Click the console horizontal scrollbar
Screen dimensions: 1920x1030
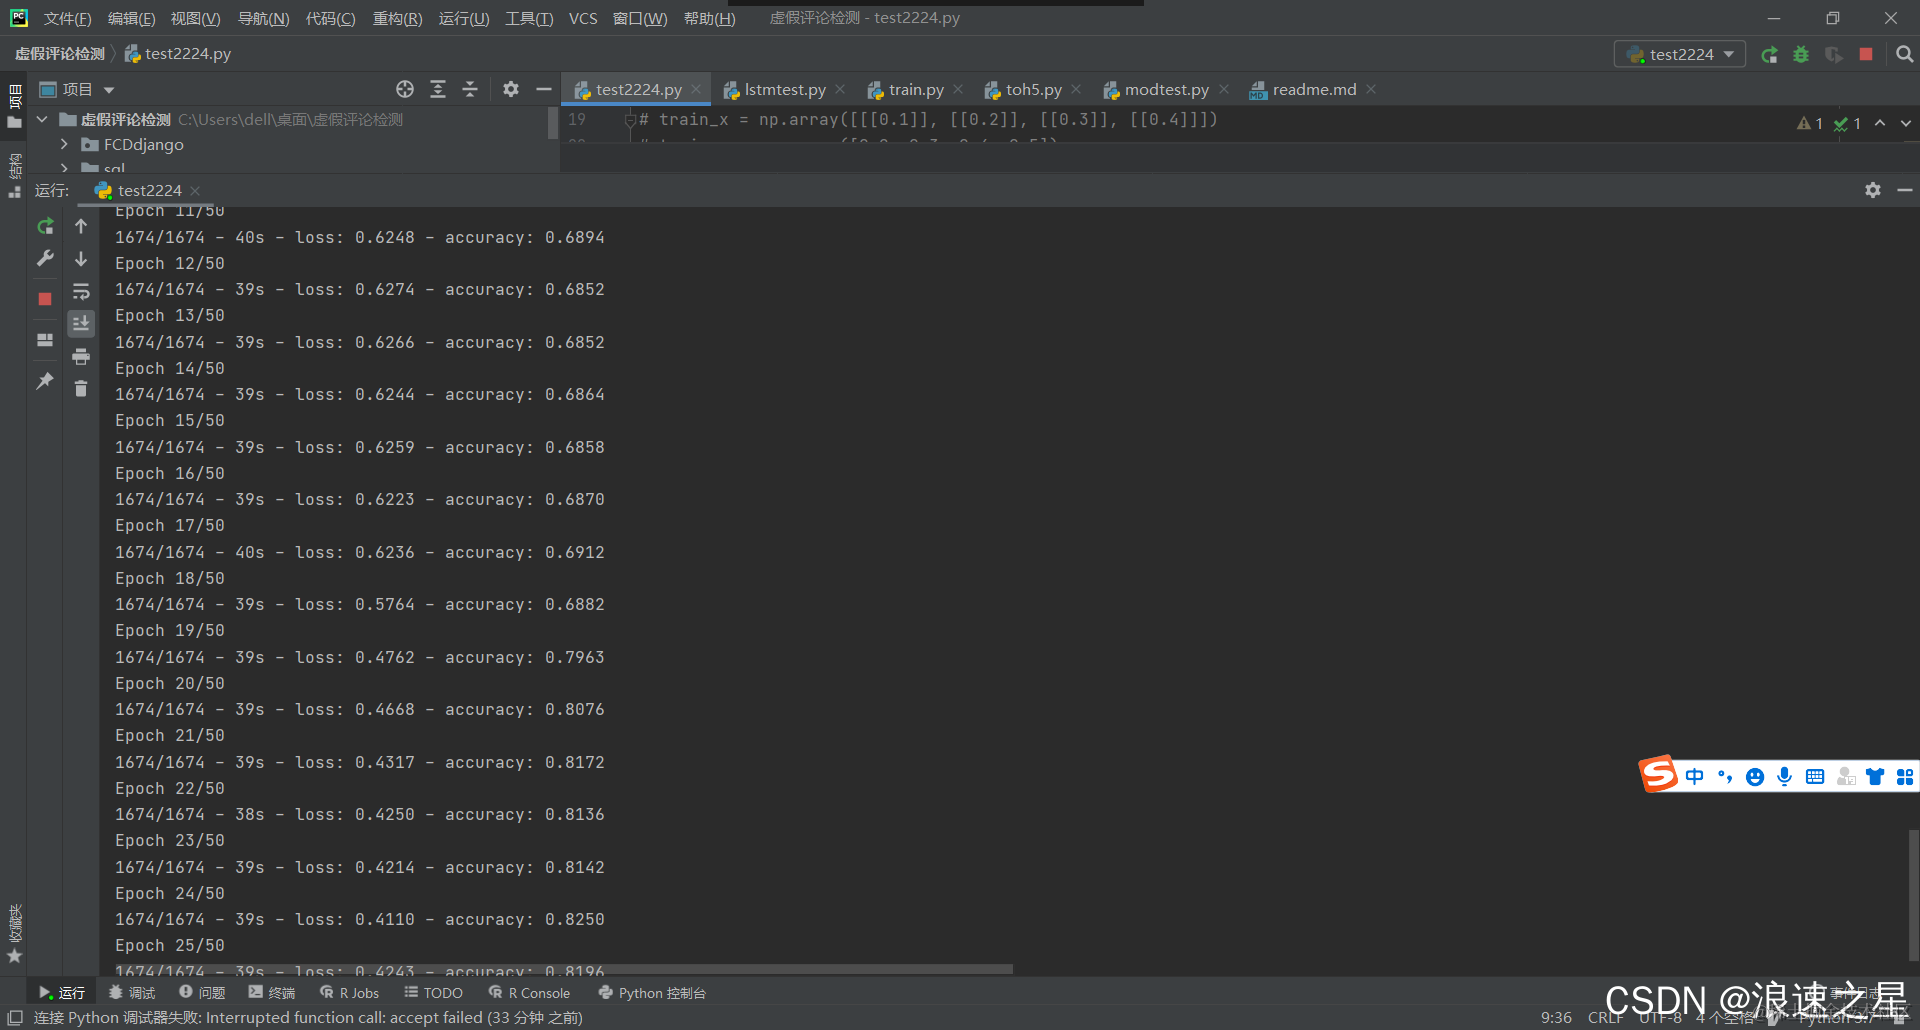pyautogui.click(x=563, y=969)
